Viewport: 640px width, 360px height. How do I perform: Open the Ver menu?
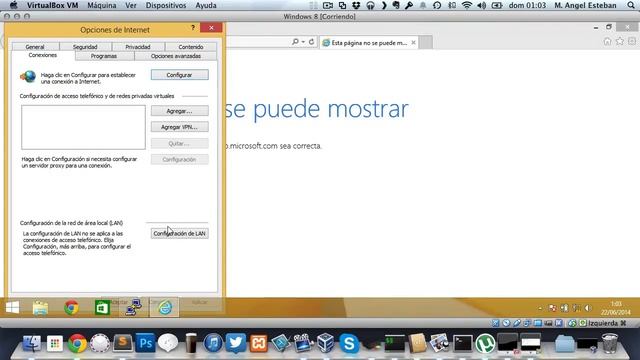point(131,5)
